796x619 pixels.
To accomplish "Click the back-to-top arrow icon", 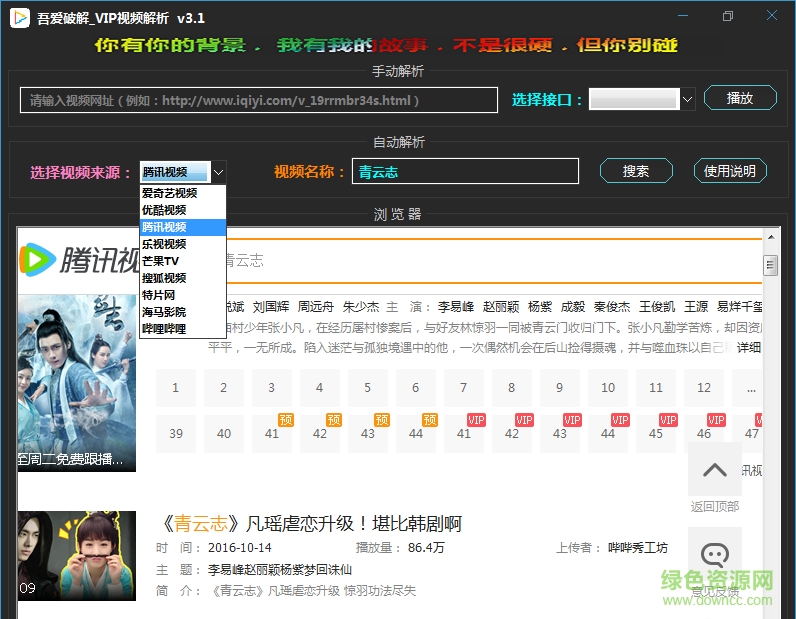I will point(714,470).
